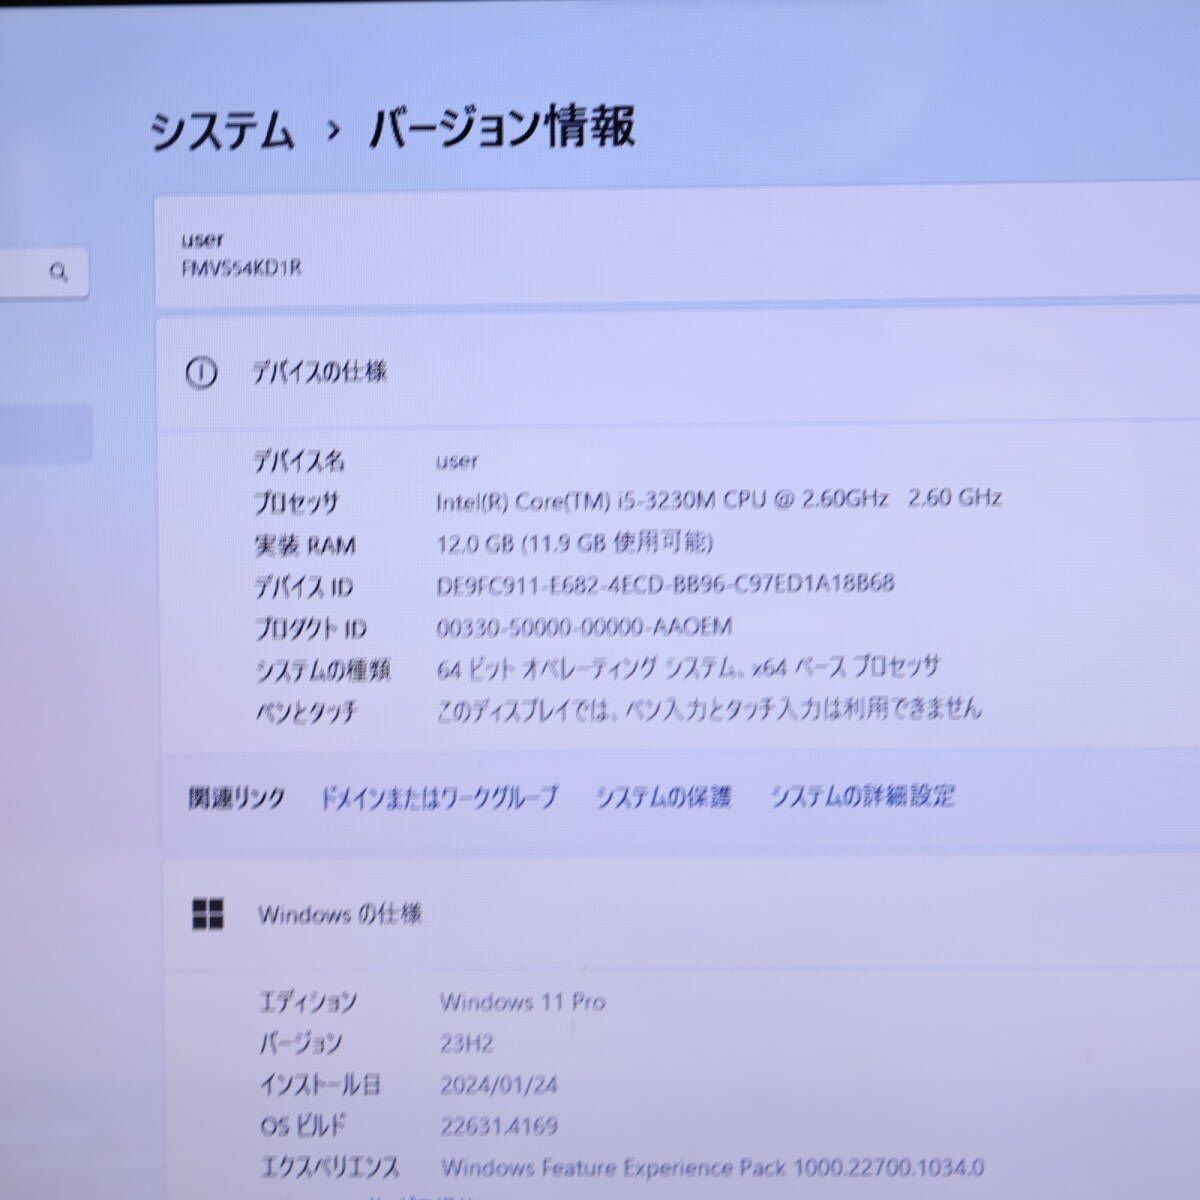Click the OS ビルド label
This screenshot has height=1200, width=1200.
(302, 1126)
